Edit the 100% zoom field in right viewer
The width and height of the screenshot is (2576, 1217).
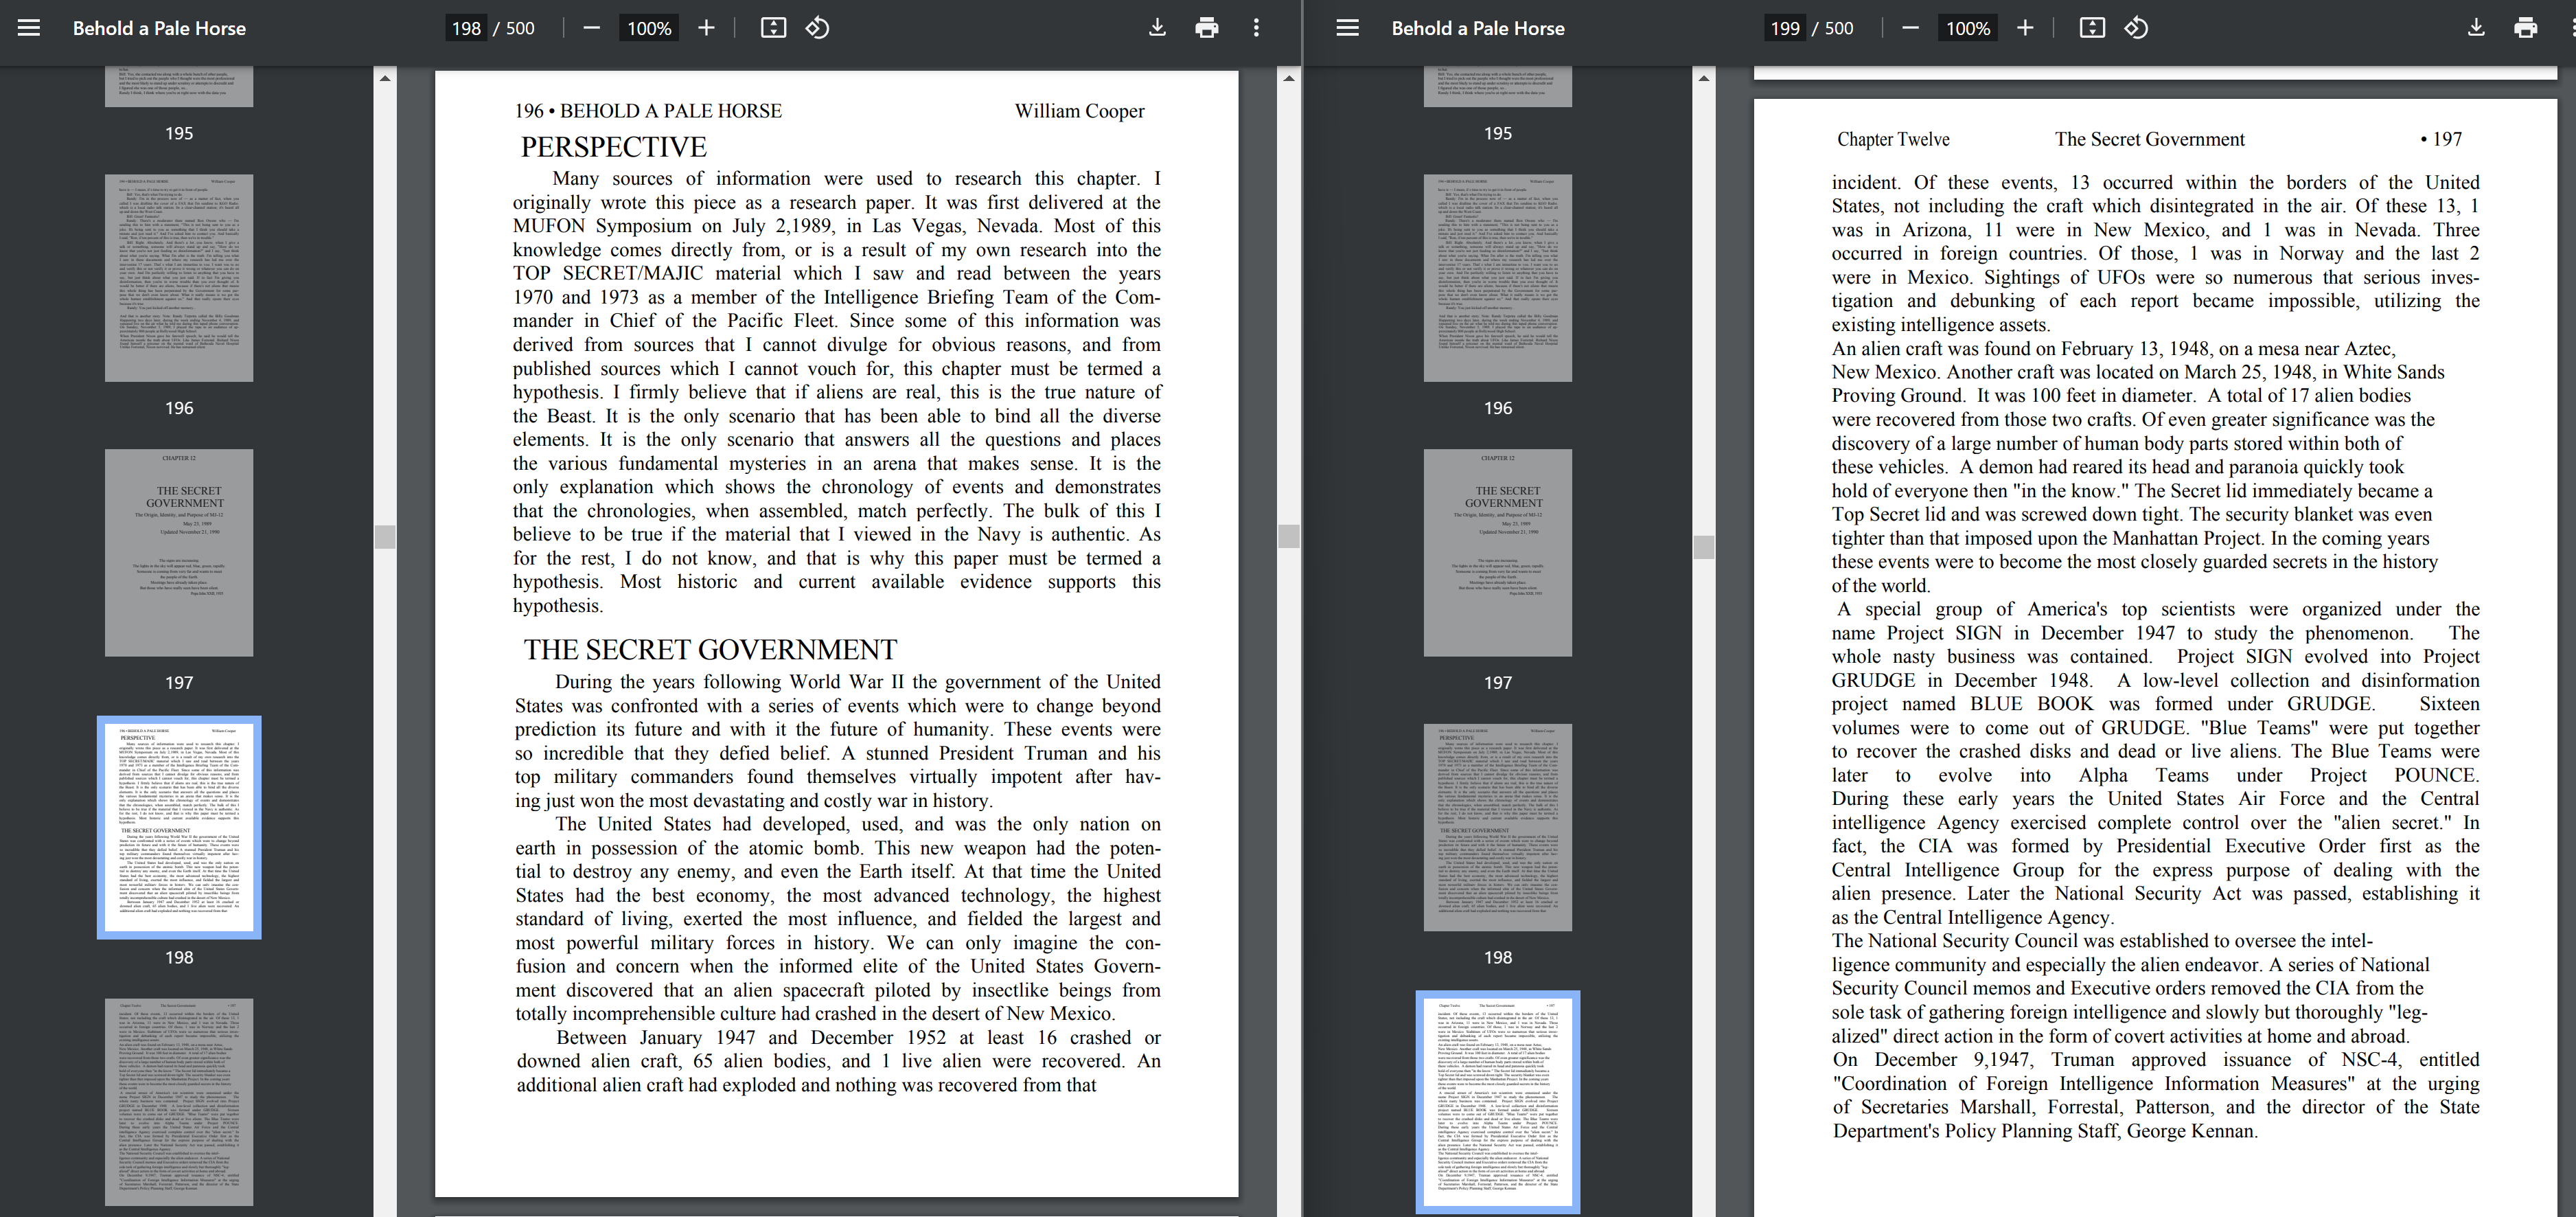(1967, 28)
